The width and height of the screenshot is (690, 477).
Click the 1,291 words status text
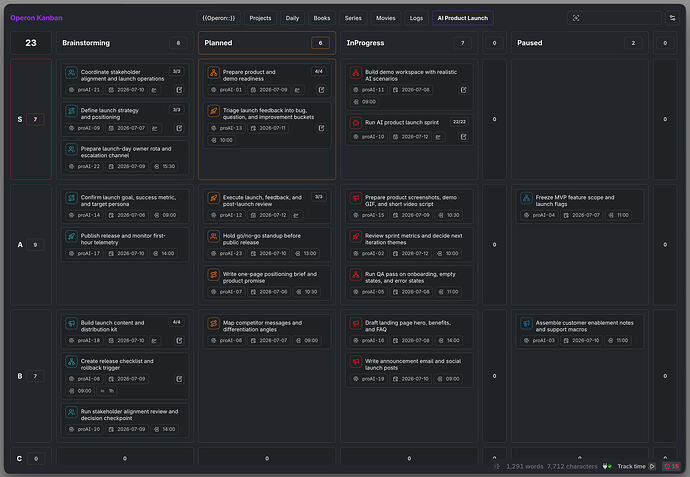tap(525, 466)
